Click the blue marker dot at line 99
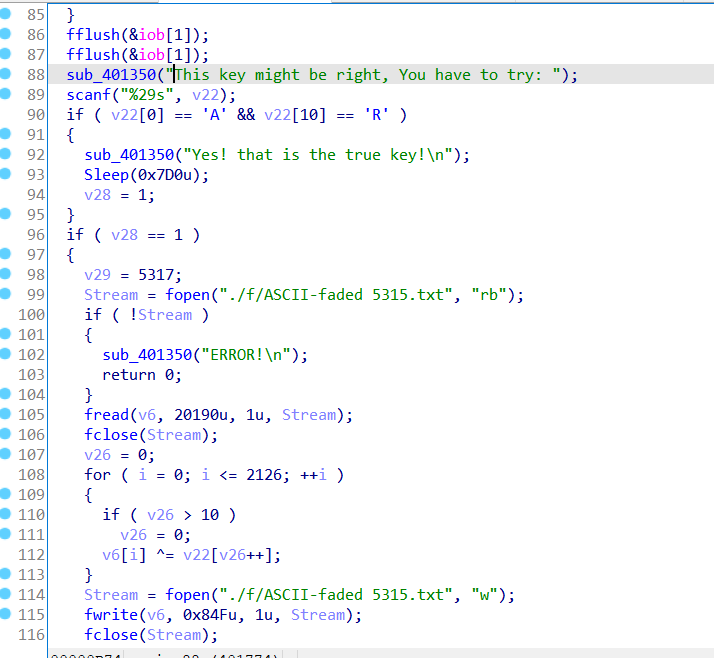This screenshot has height=658, width=714. 7,294
